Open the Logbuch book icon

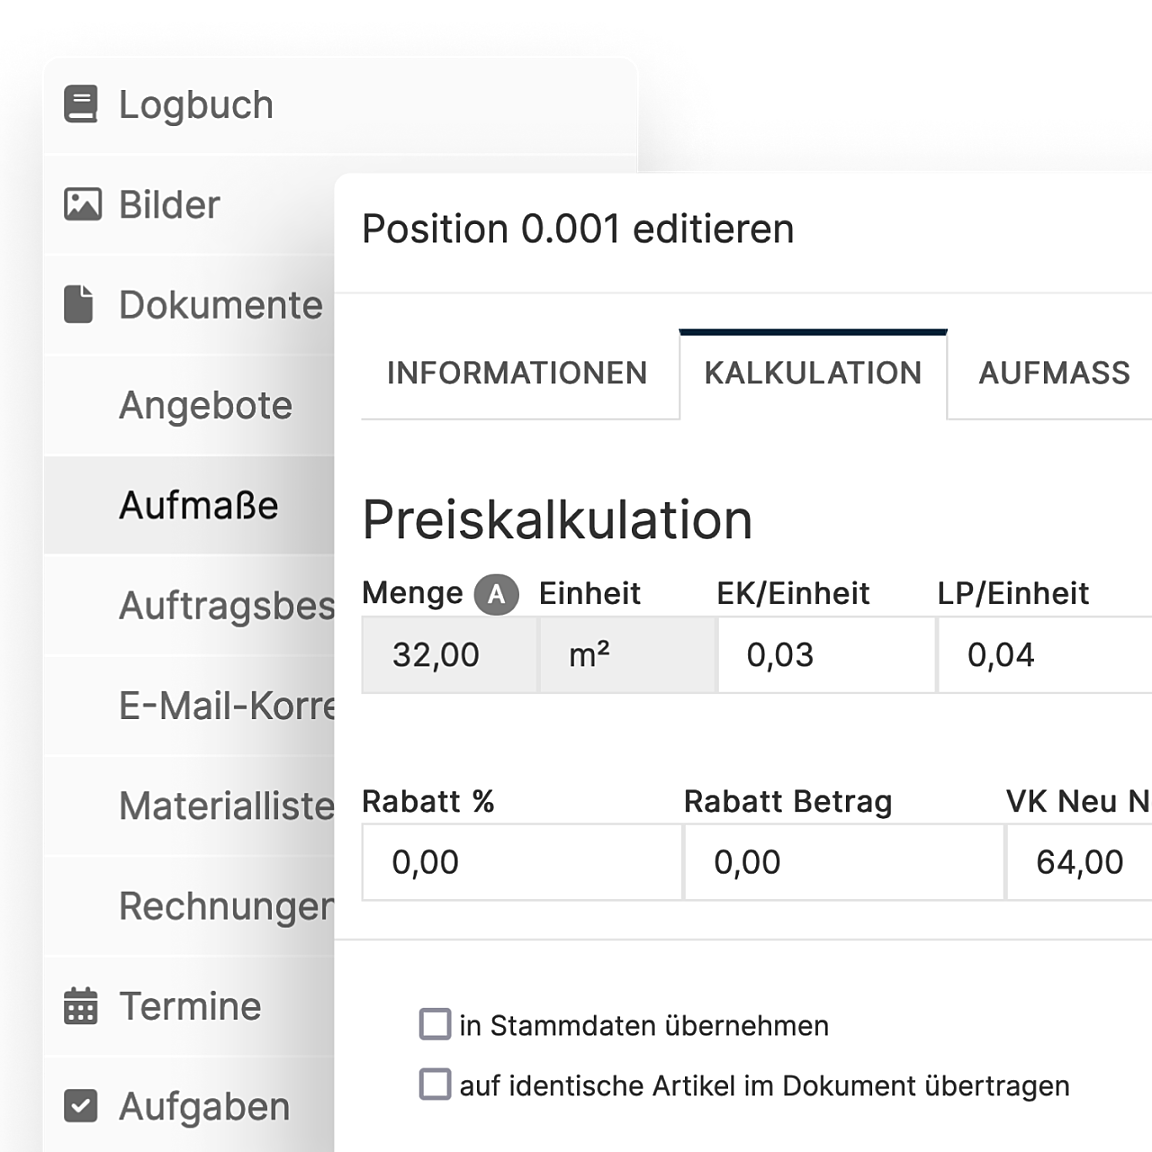click(x=81, y=104)
